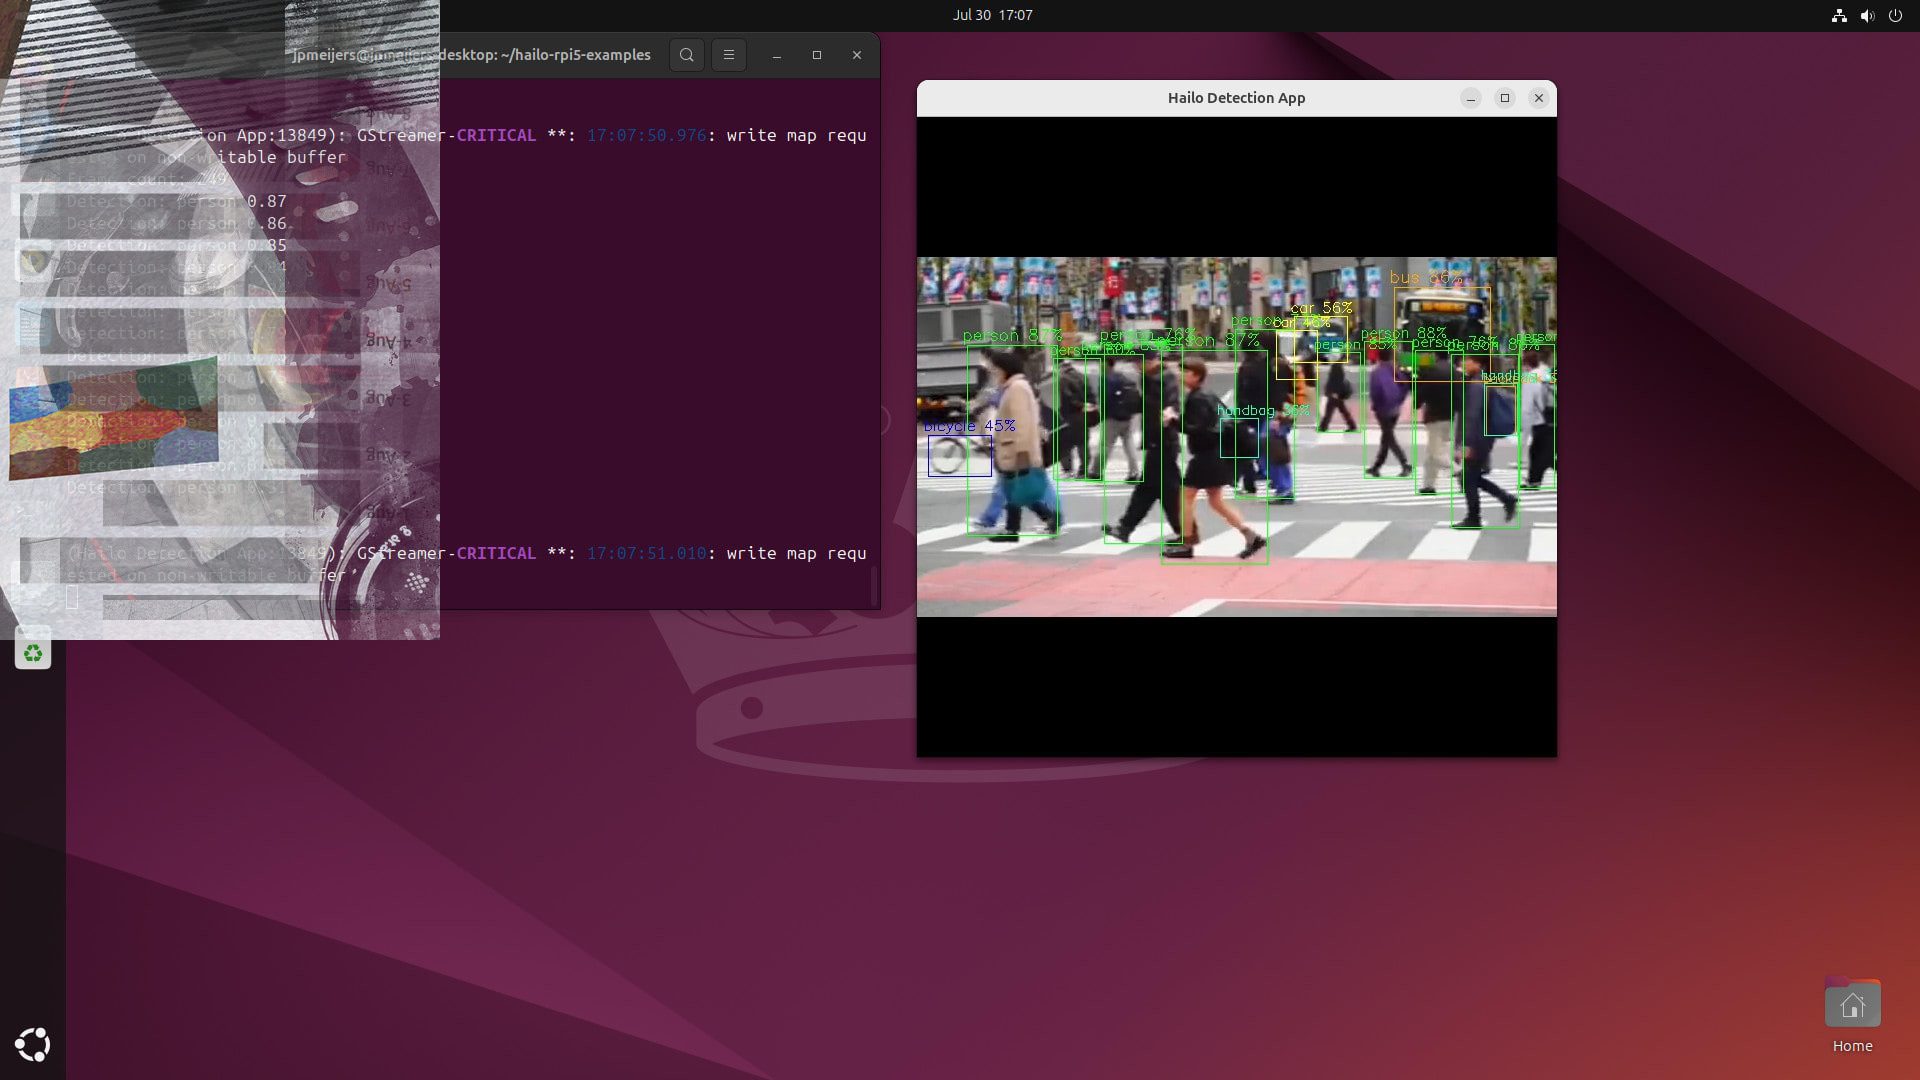Click the network status icon in top bar

click(x=1838, y=15)
